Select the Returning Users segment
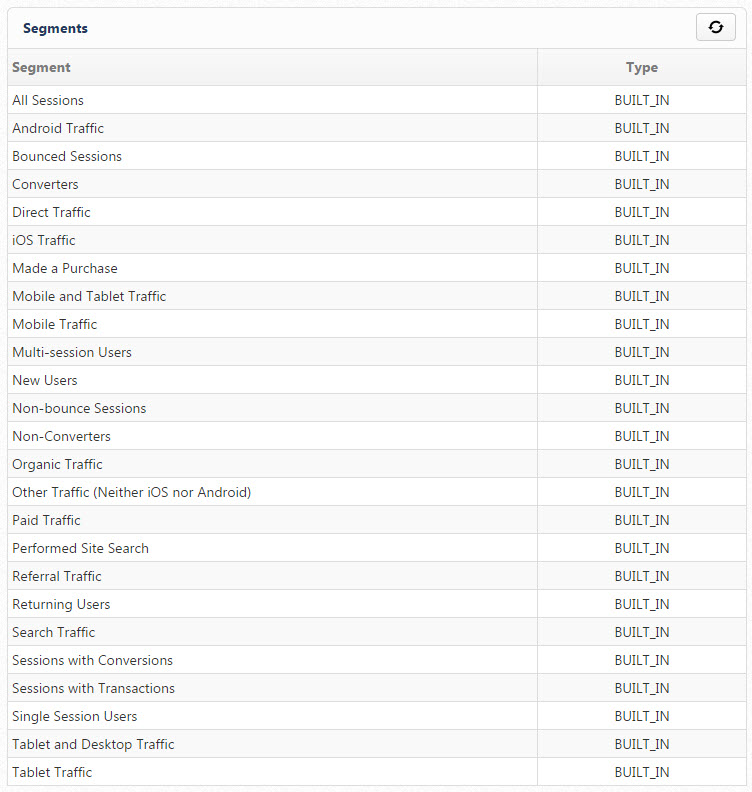Screen dimensions: 752x792 click(61, 604)
